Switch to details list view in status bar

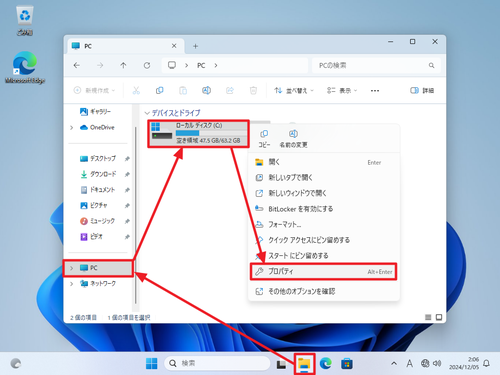point(428,317)
